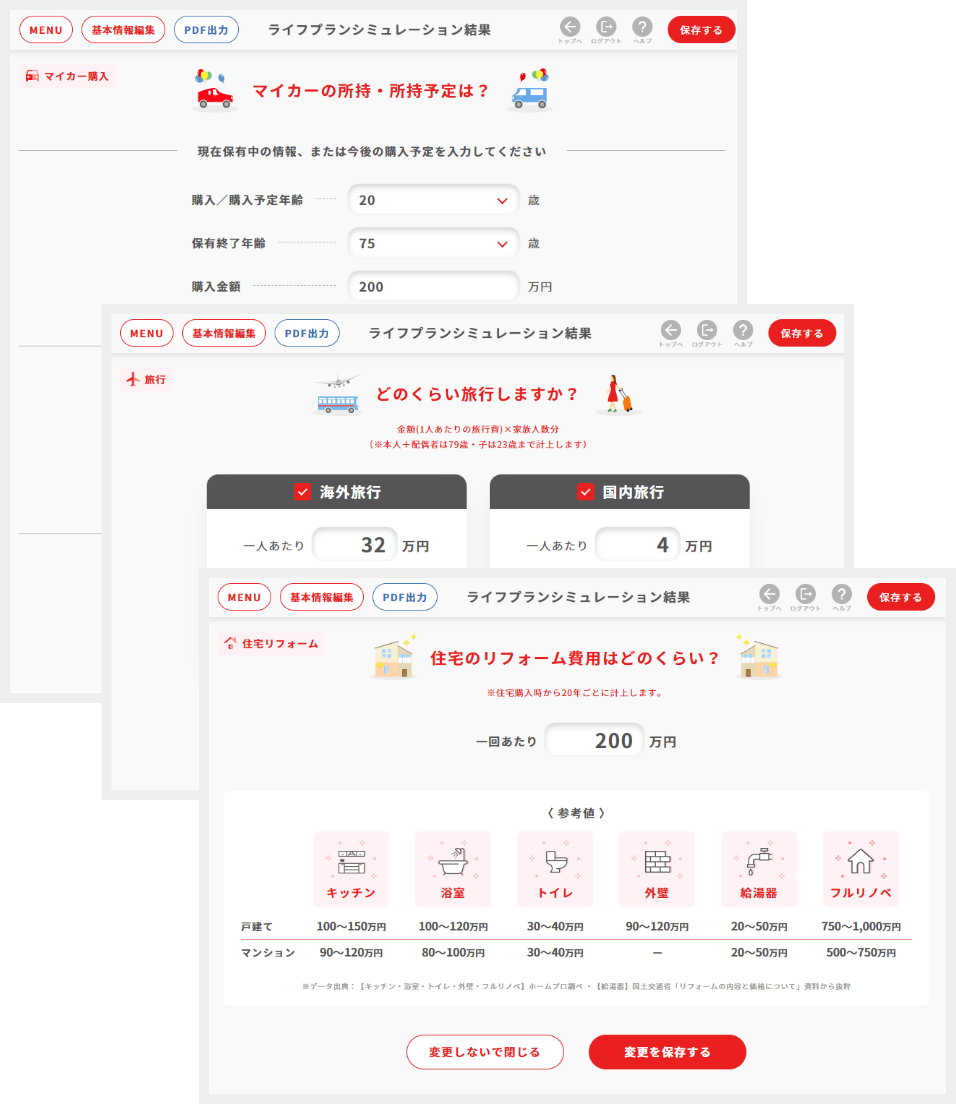Select the Water heater (給湯器) faucet icon
The height and width of the screenshot is (1104, 956).
click(x=759, y=862)
